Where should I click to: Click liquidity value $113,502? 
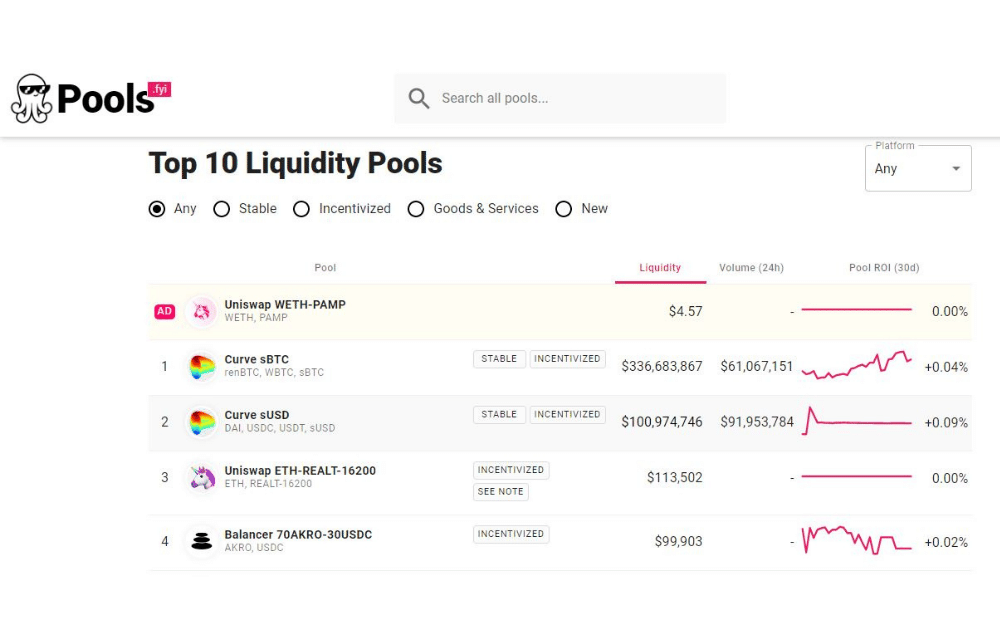click(x=675, y=478)
